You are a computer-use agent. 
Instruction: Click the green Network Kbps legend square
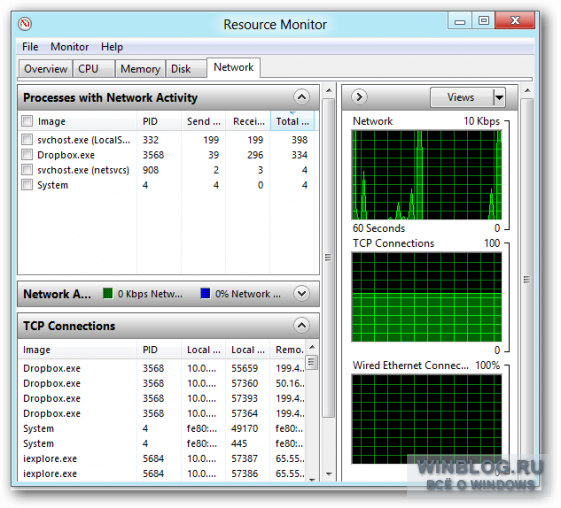pyautogui.click(x=108, y=293)
